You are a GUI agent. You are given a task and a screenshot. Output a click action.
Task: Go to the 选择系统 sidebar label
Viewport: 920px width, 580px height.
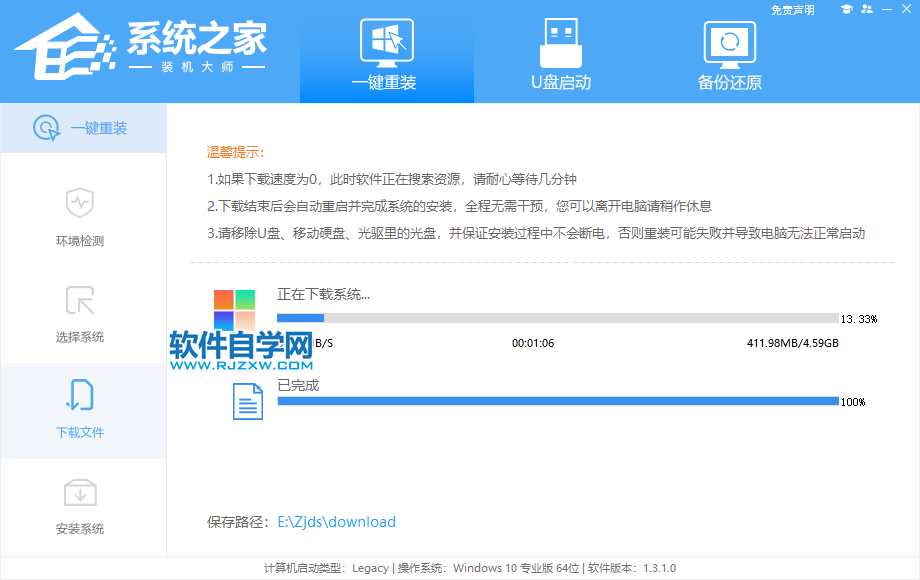tap(80, 337)
